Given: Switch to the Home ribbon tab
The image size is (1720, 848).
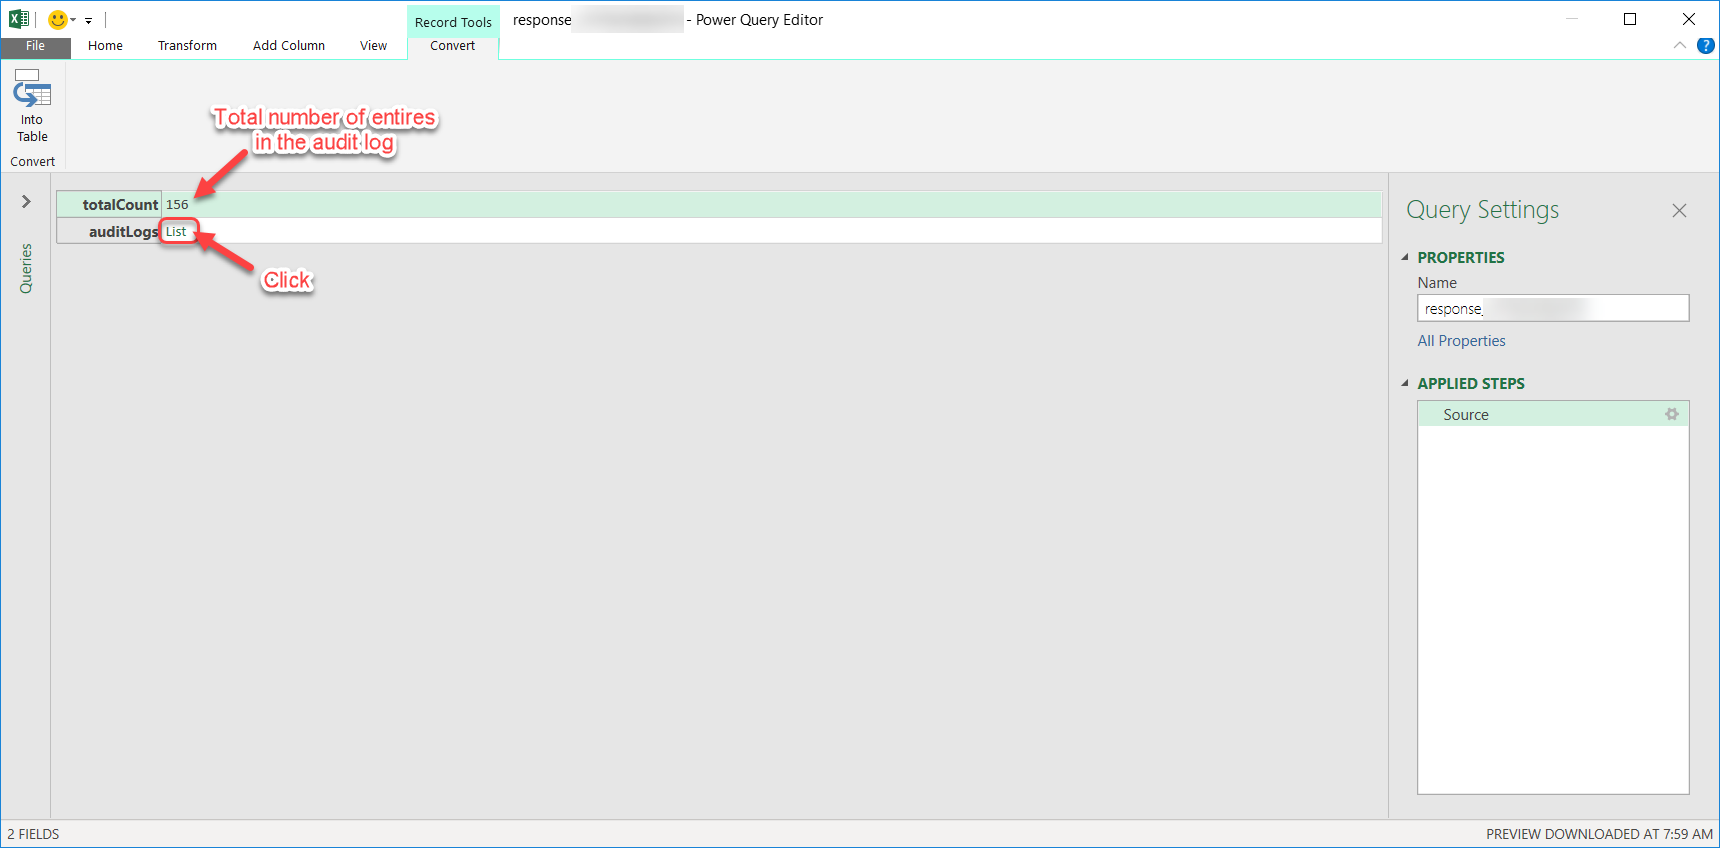Looking at the screenshot, I should click(x=105, y=46).
